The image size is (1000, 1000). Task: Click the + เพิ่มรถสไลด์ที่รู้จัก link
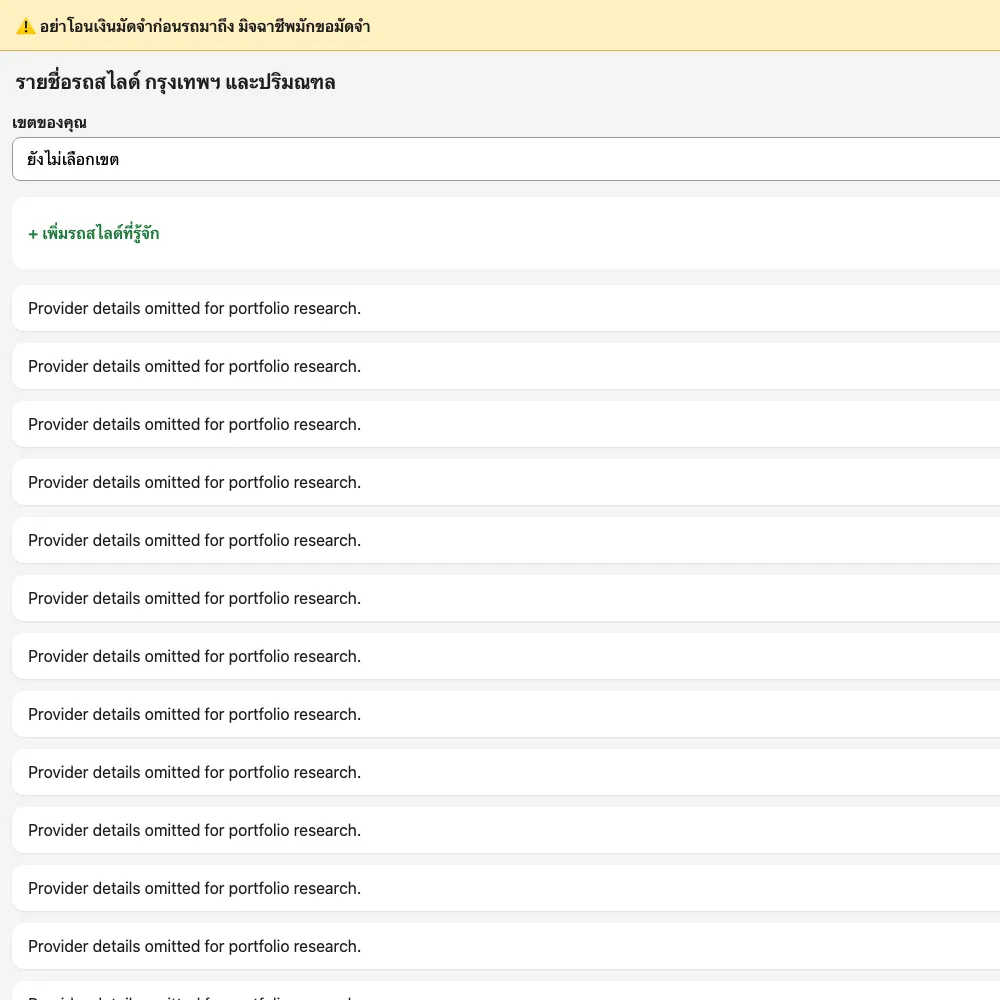point(94,233)
